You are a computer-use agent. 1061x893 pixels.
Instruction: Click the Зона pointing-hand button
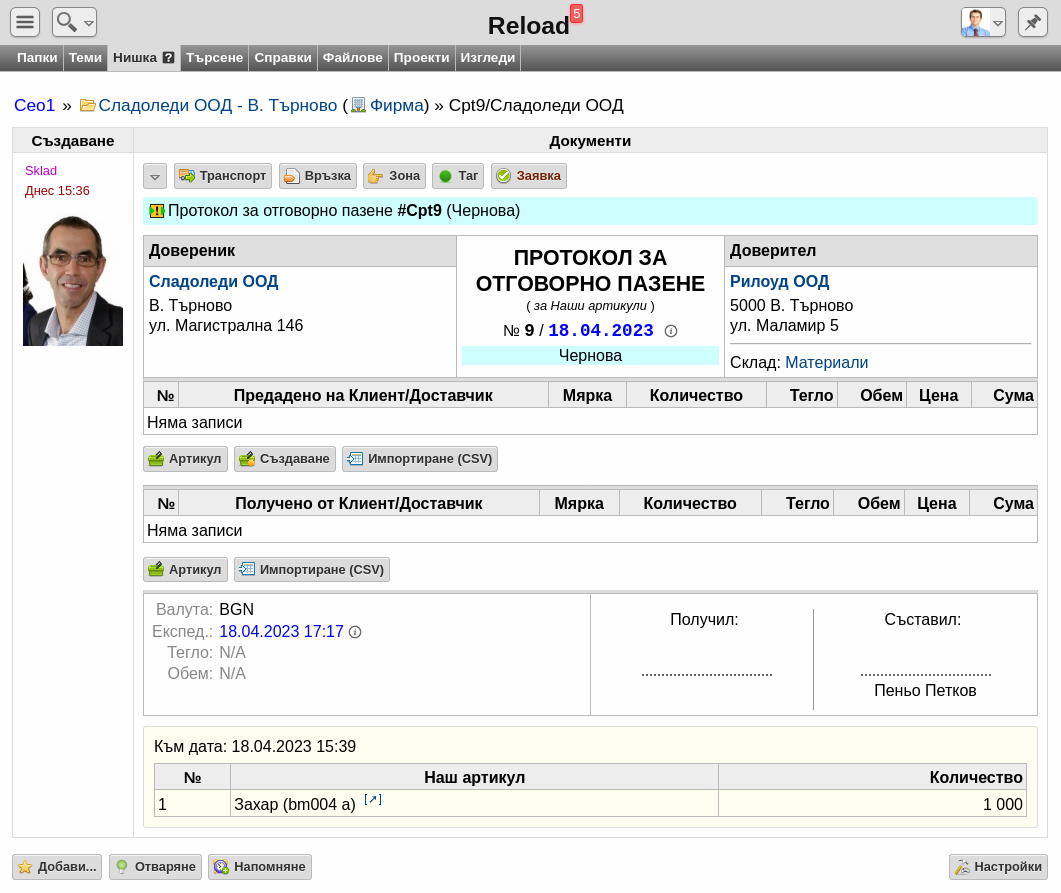click(394, 176)
